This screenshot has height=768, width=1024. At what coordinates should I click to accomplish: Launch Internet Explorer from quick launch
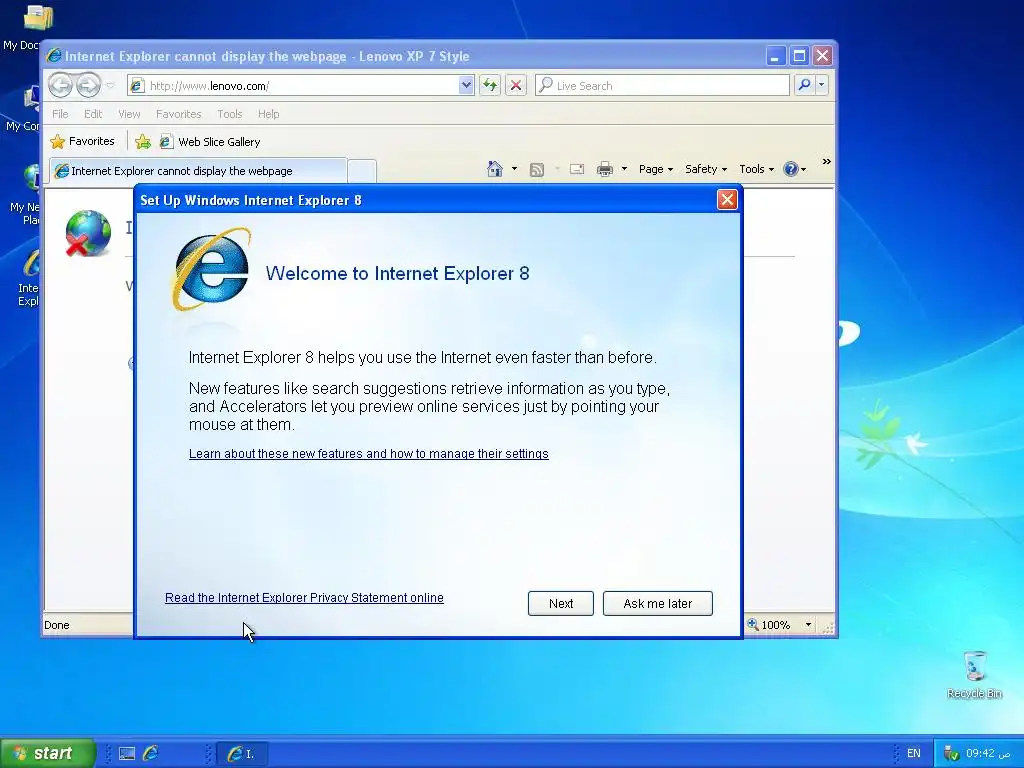[x=150, y=754]
